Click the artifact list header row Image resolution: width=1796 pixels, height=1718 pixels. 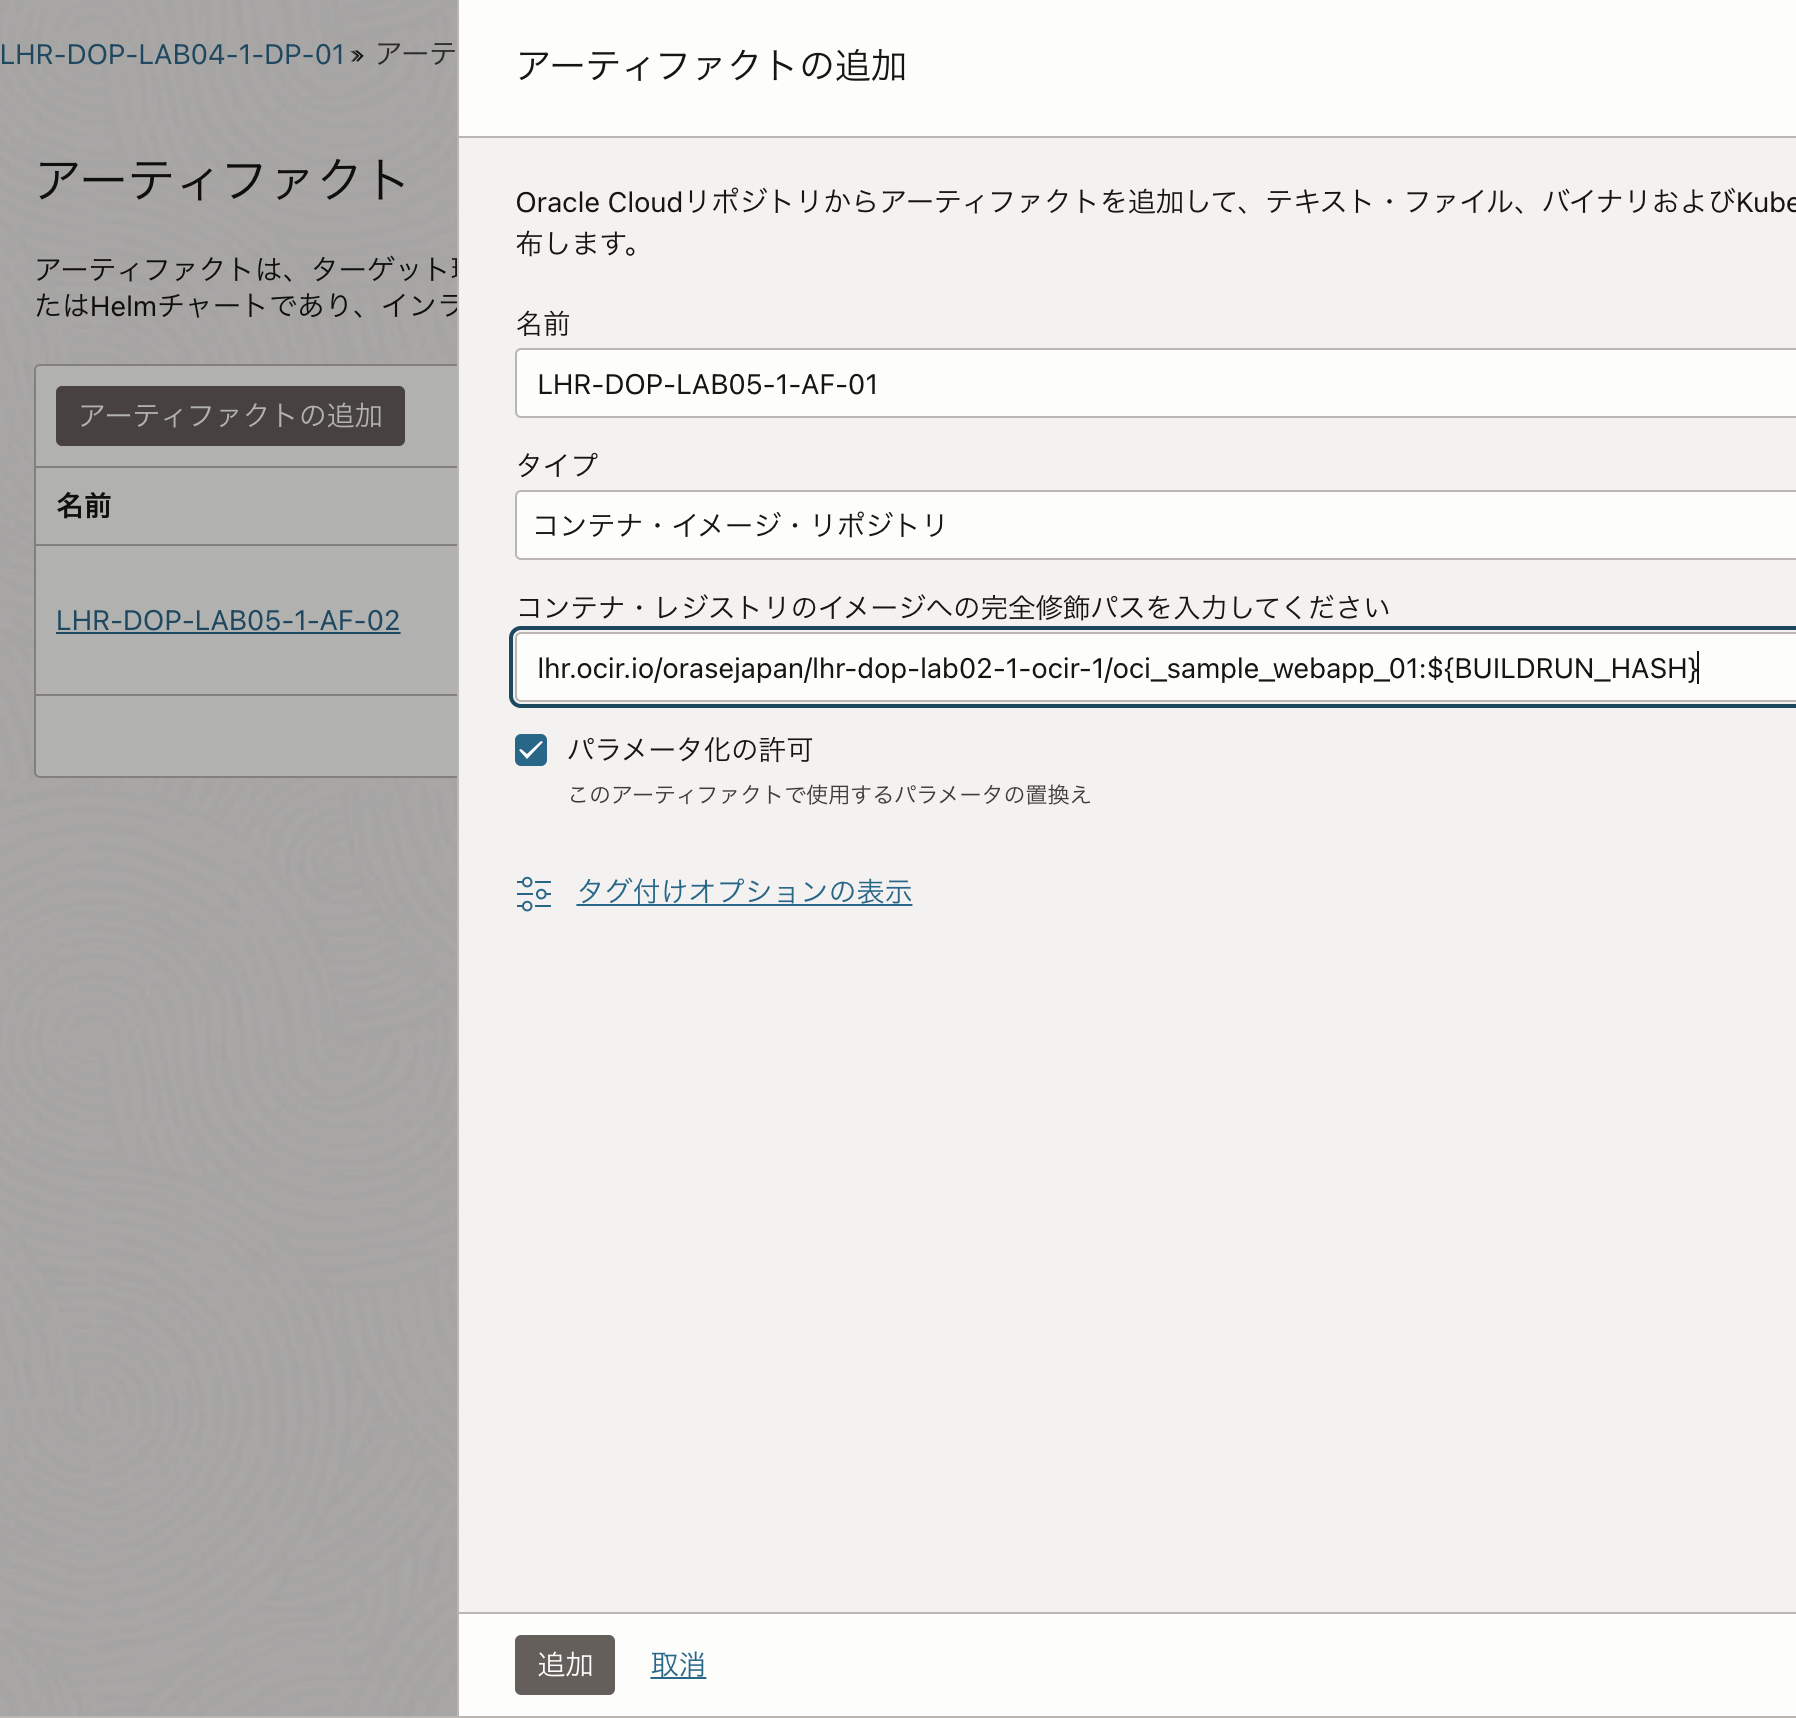pyautogui.click(x=245, y=506)
